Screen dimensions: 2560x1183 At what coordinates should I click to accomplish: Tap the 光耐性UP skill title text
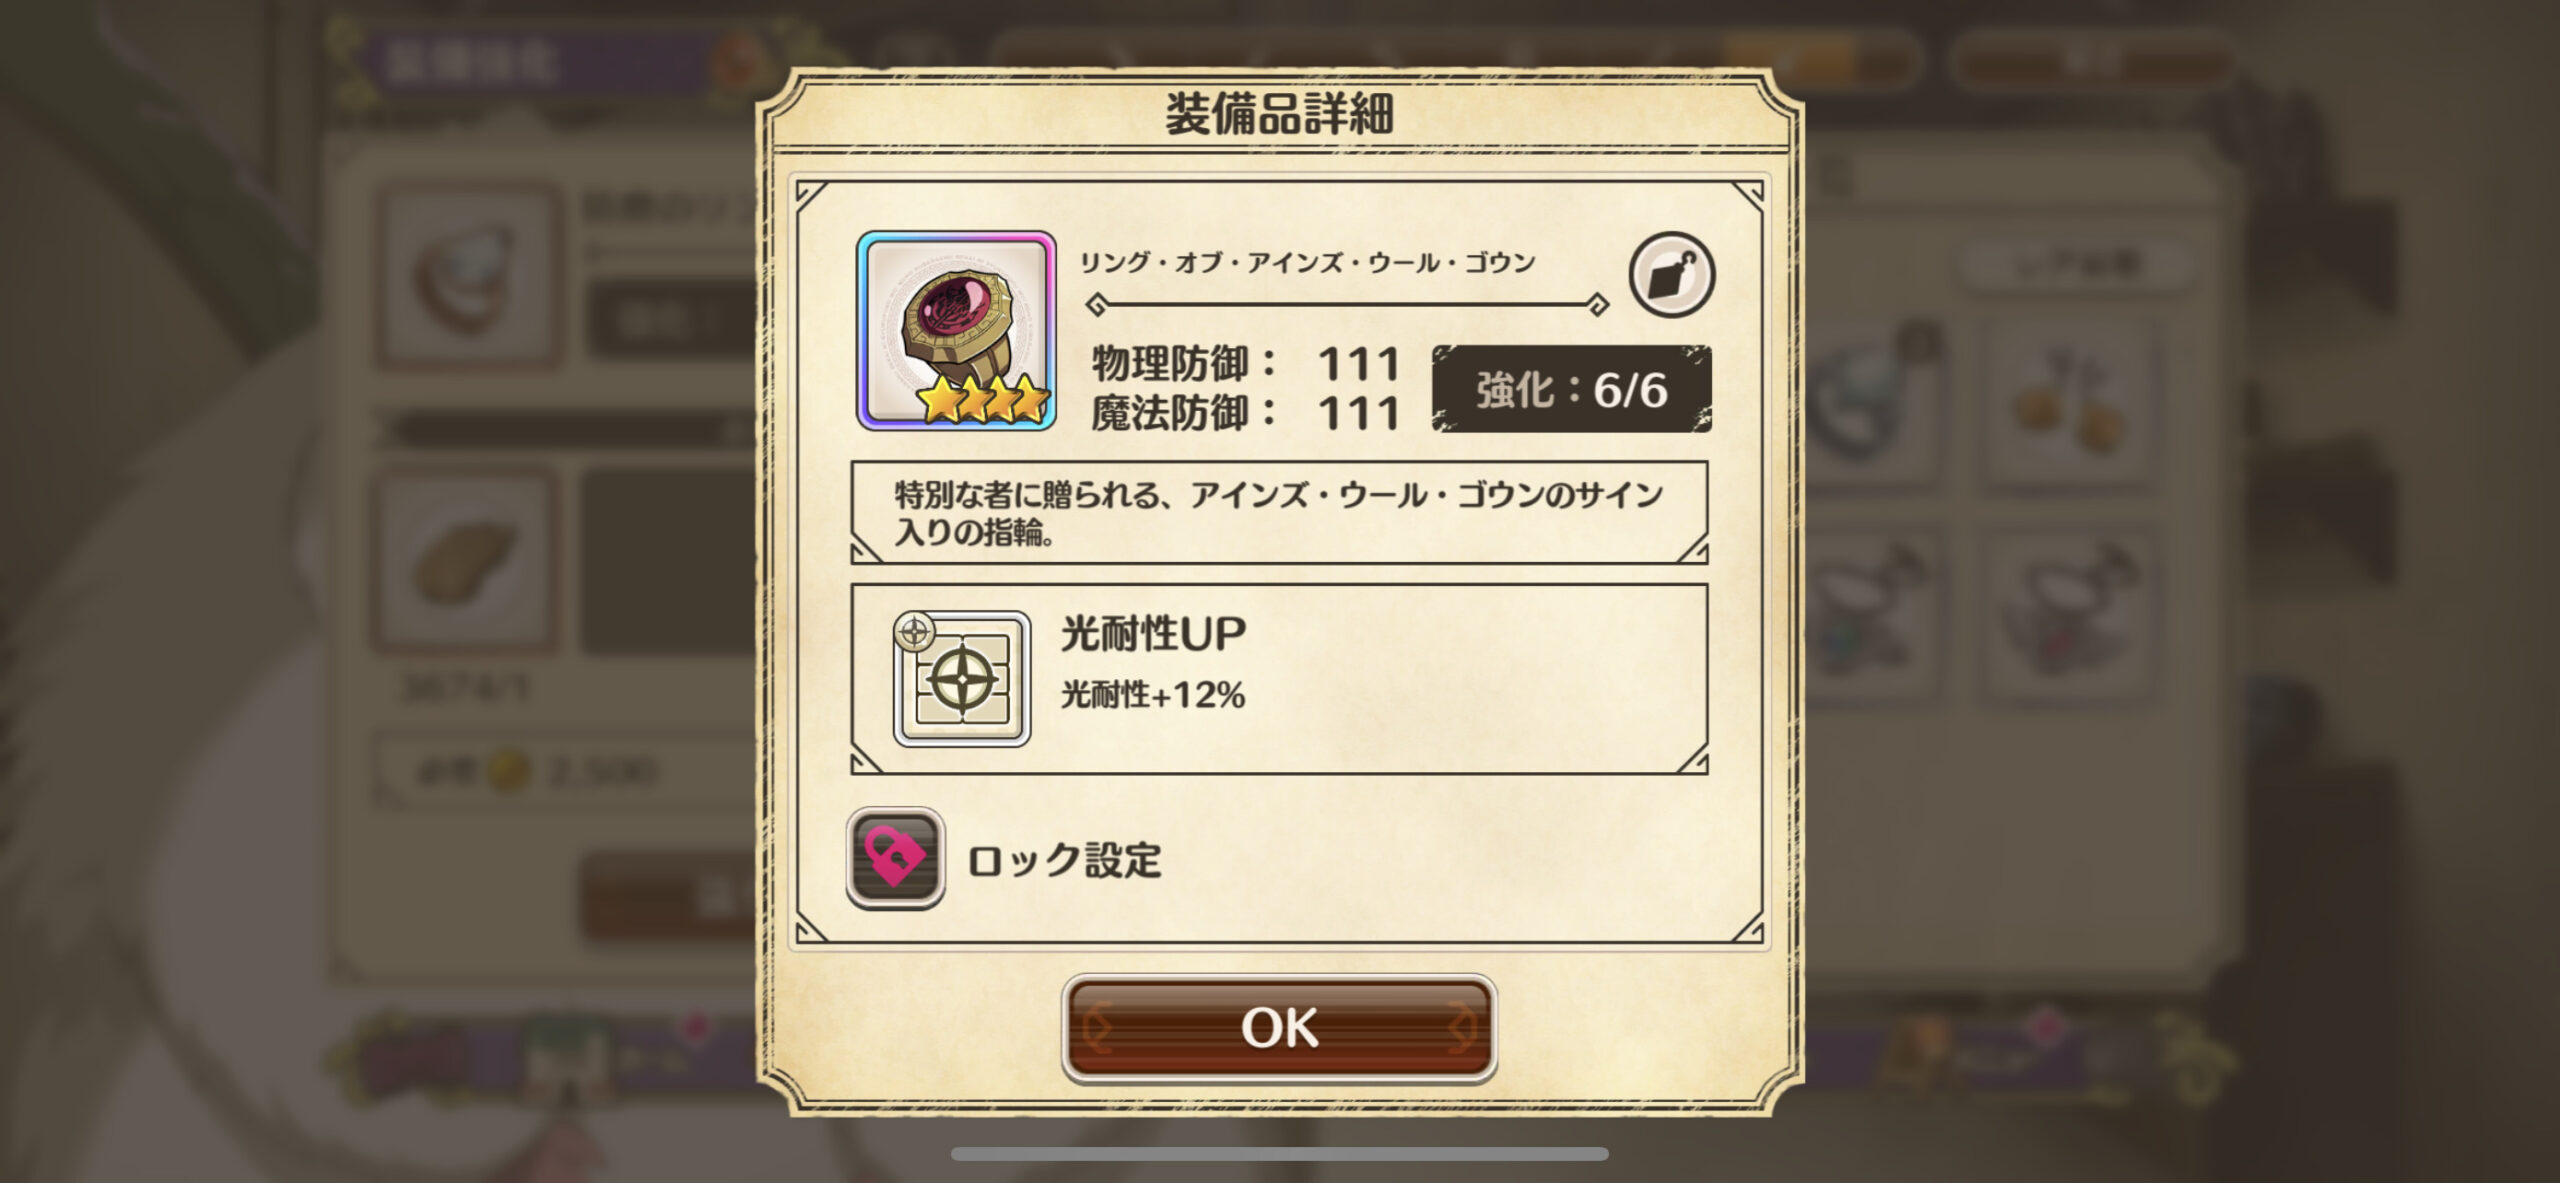point(1153,633)
